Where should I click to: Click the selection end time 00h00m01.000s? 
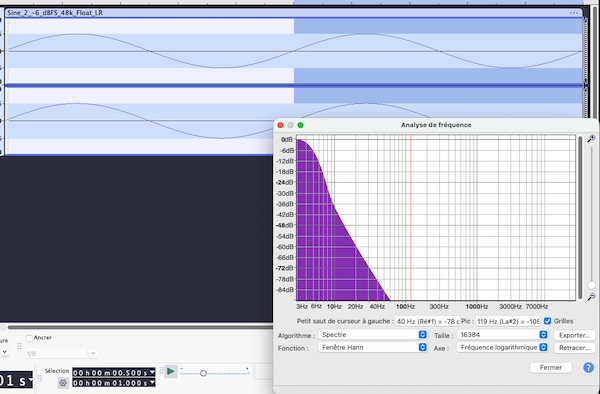(111, 383)
